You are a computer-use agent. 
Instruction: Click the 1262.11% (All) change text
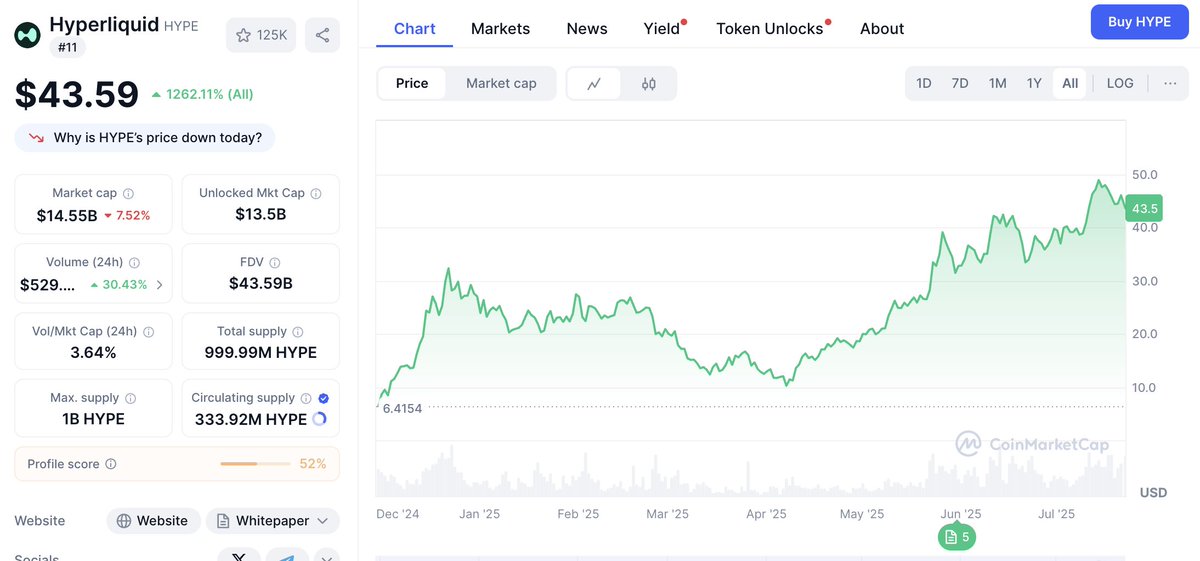click(x=210, y=95)
